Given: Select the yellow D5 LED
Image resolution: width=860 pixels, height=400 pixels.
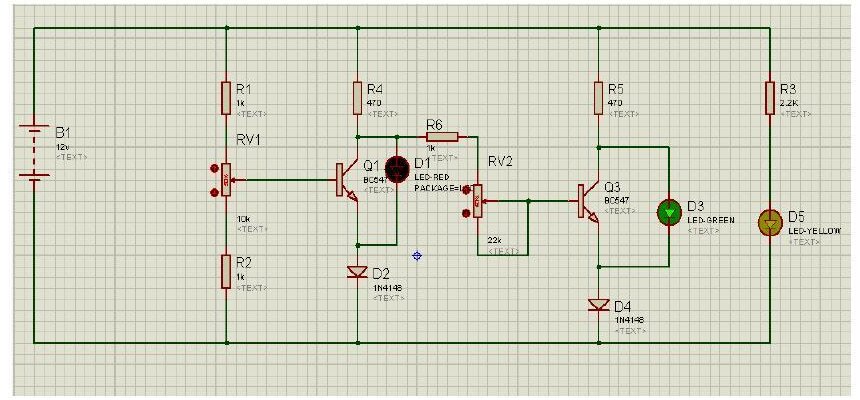Looking at the screenshot, I should point(770,223).
